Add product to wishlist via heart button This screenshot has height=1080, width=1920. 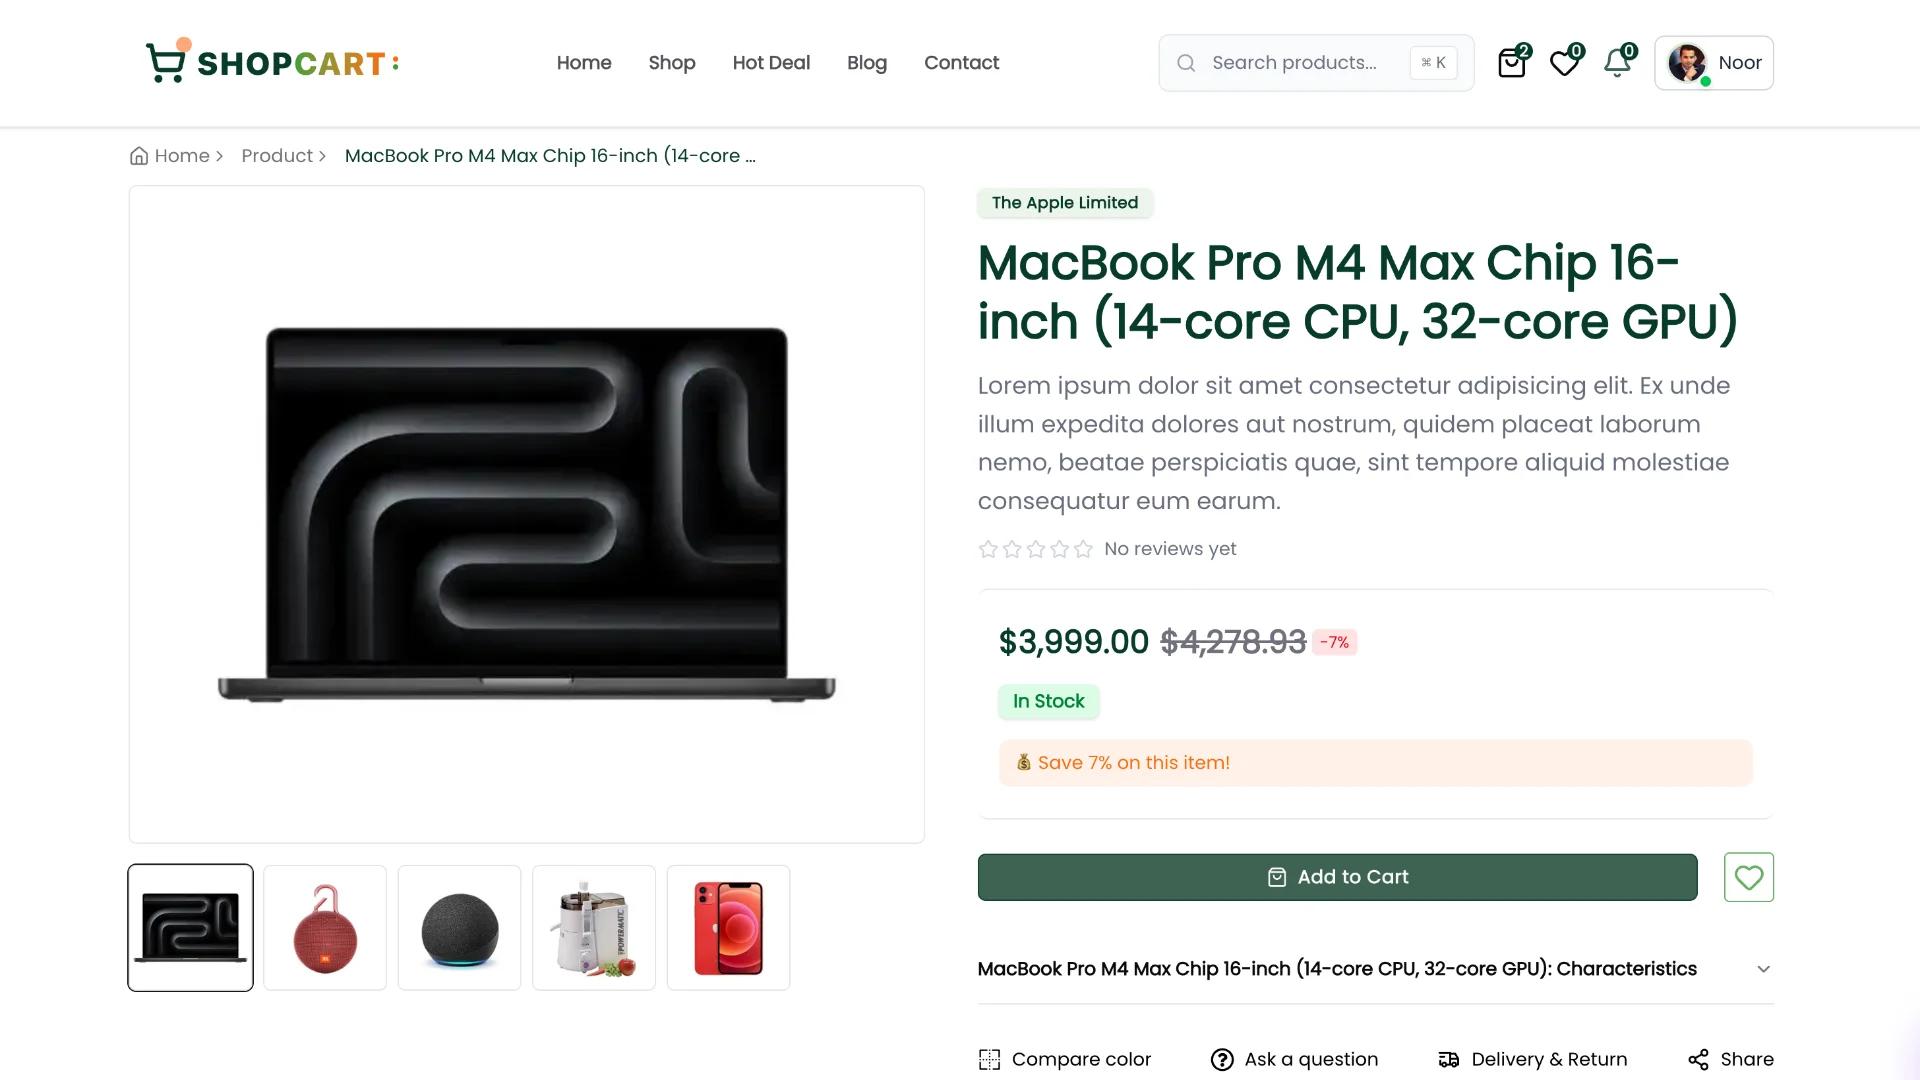coord(1748,877)
